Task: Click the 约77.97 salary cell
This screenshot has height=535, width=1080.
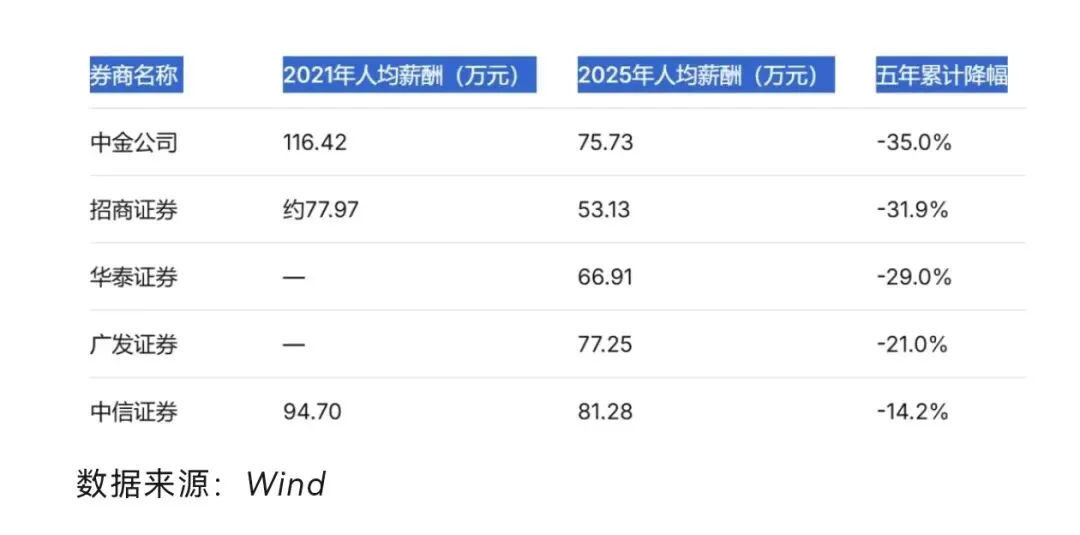Action: (321, 209)
